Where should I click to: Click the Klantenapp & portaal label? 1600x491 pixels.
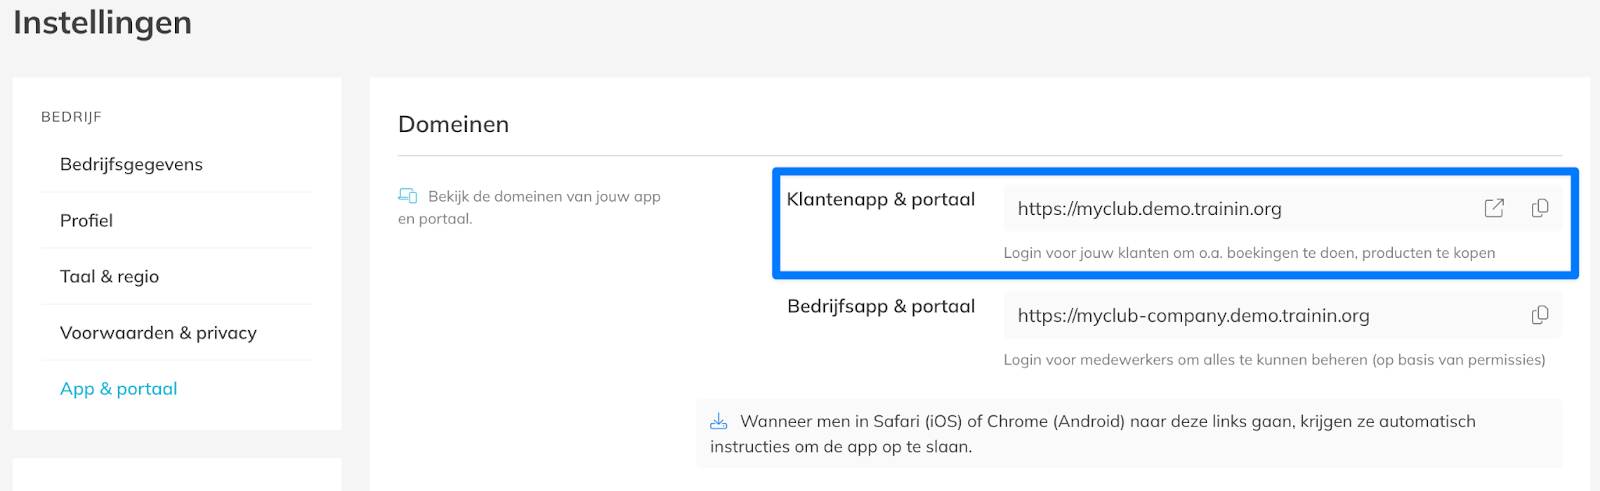pyautogui.click(x=880, y=199)
